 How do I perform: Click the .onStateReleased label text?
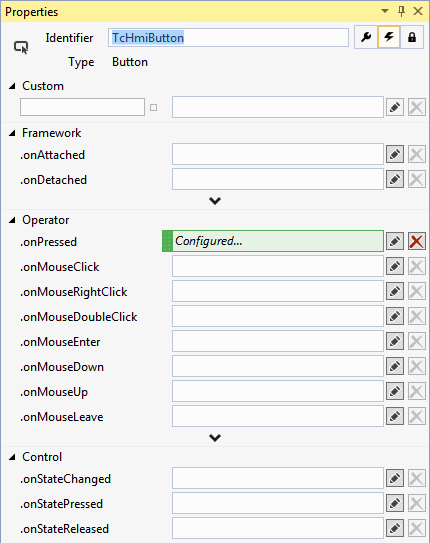click(64, 529)
